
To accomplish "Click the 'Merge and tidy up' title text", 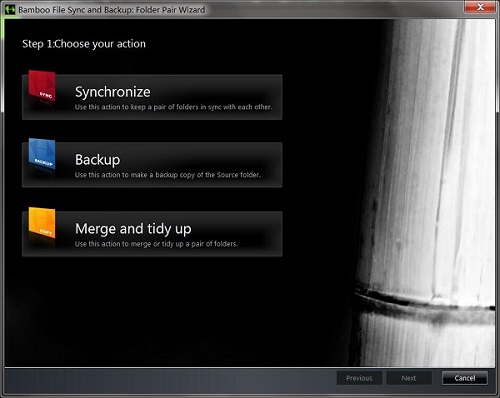I will click(133, 229).
